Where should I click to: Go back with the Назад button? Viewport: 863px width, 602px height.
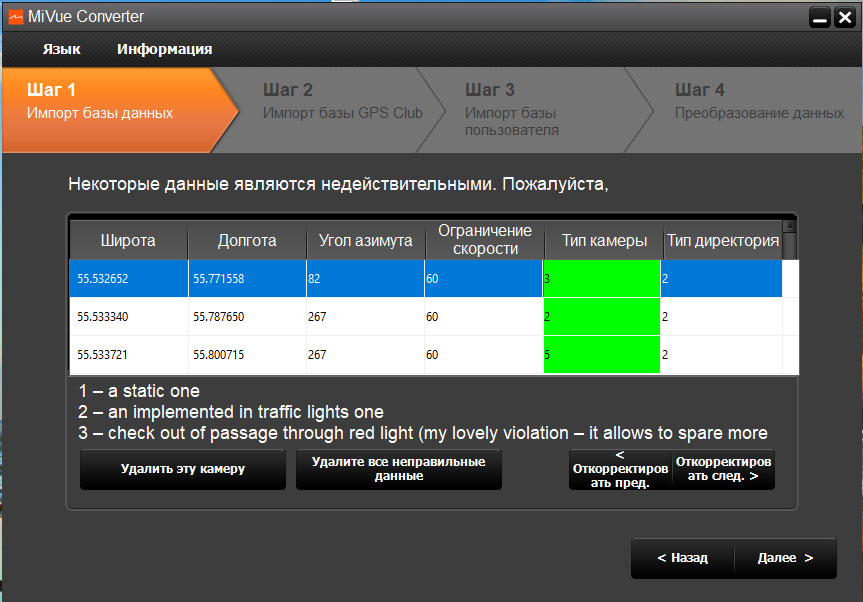pyautogui.click(x=682, y=558)
